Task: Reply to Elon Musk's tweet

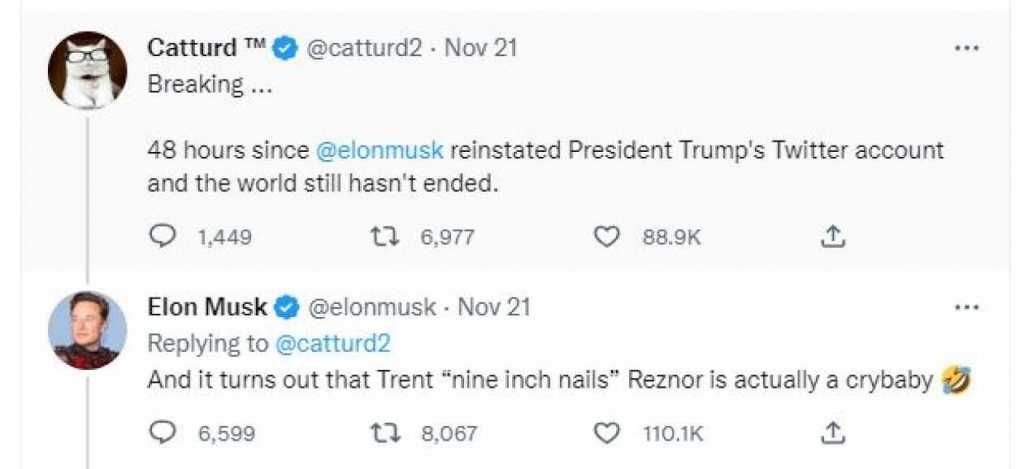Action: 162,432
